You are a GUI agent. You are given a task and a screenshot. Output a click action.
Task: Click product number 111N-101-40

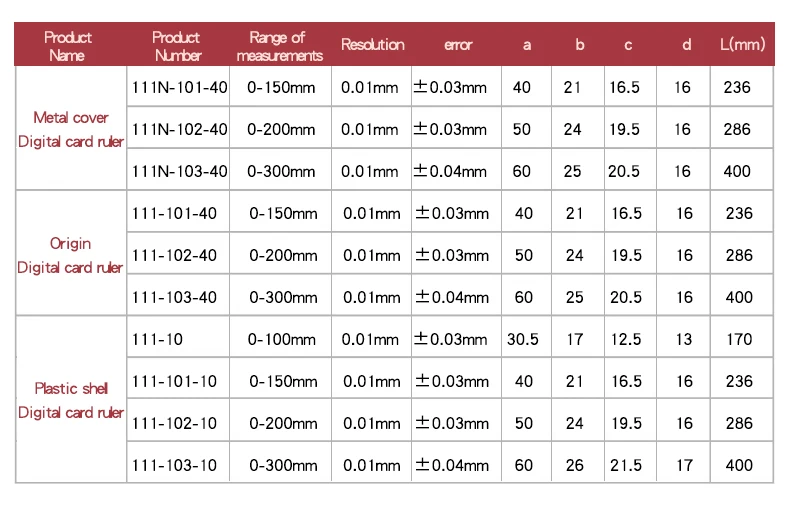[179, 88]
